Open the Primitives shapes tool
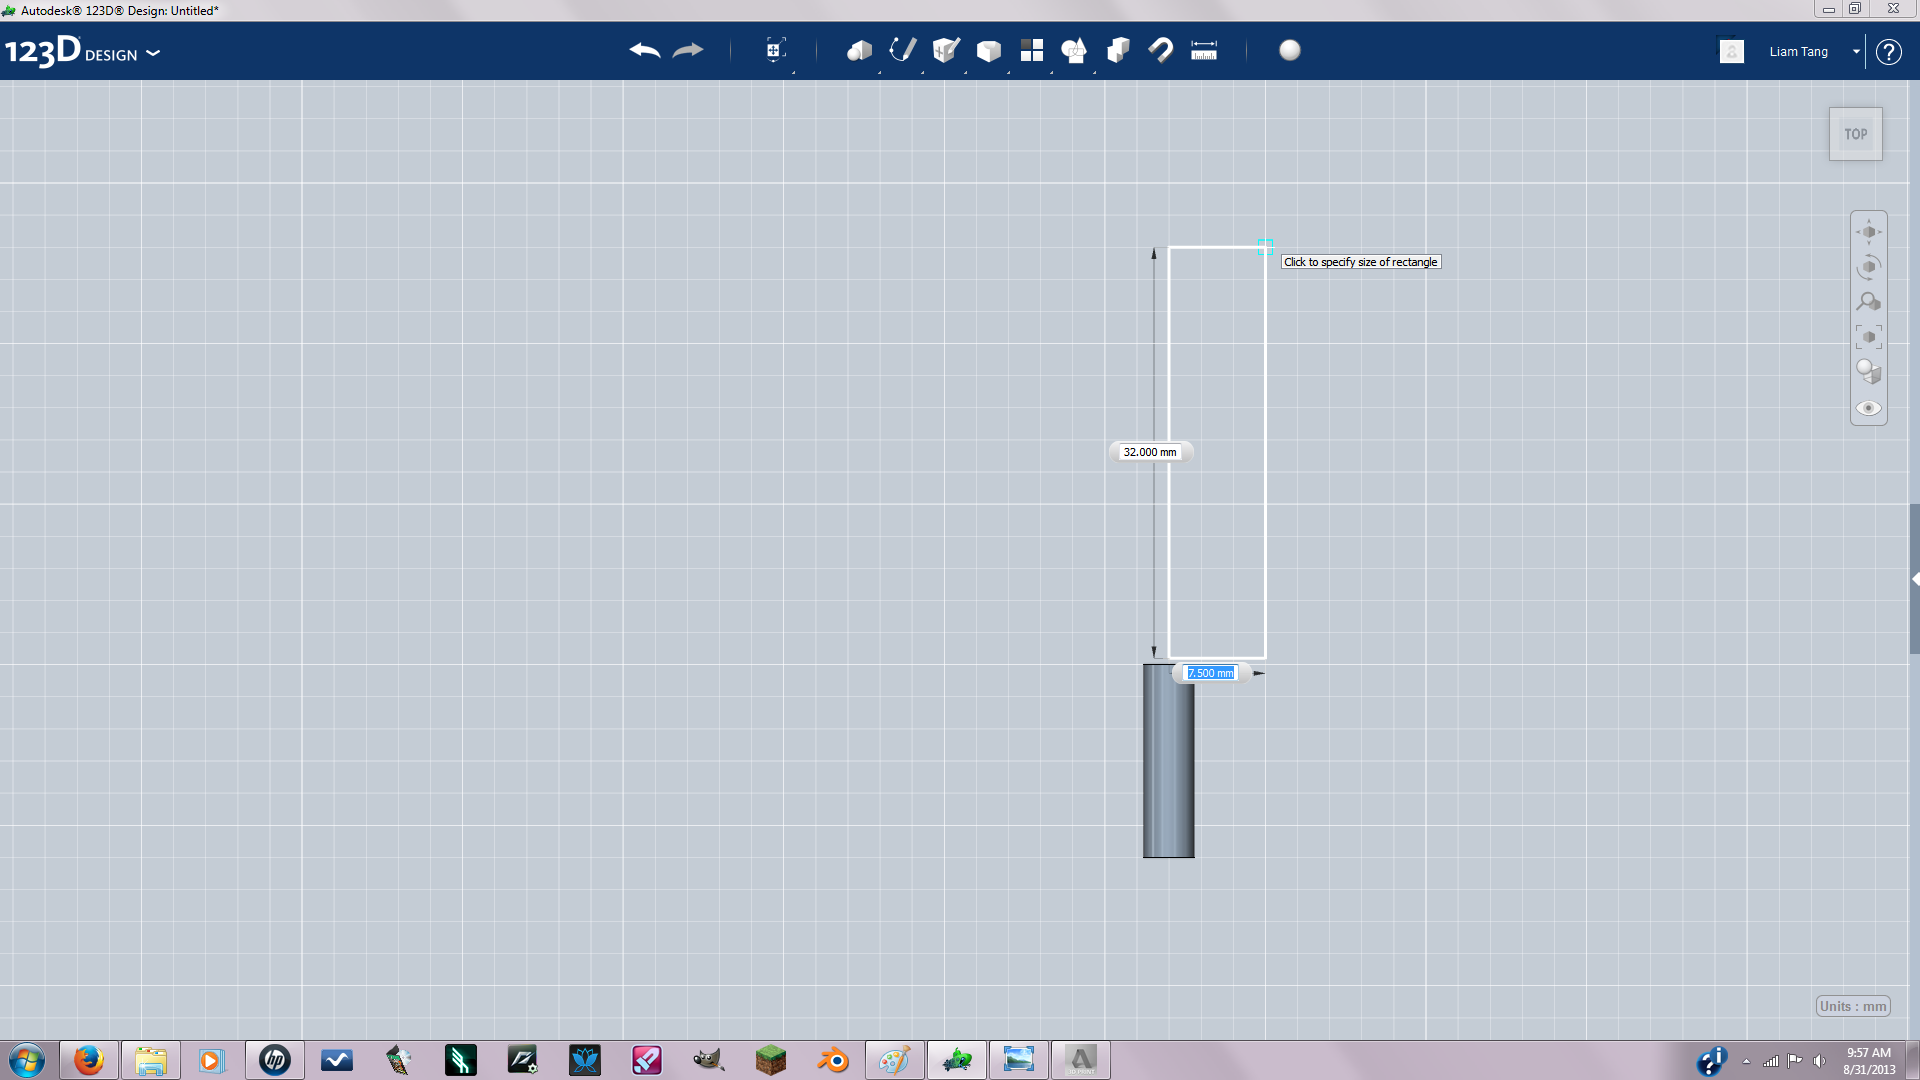Viewport: 1920px width, 1080px height. tap(859, 50)
